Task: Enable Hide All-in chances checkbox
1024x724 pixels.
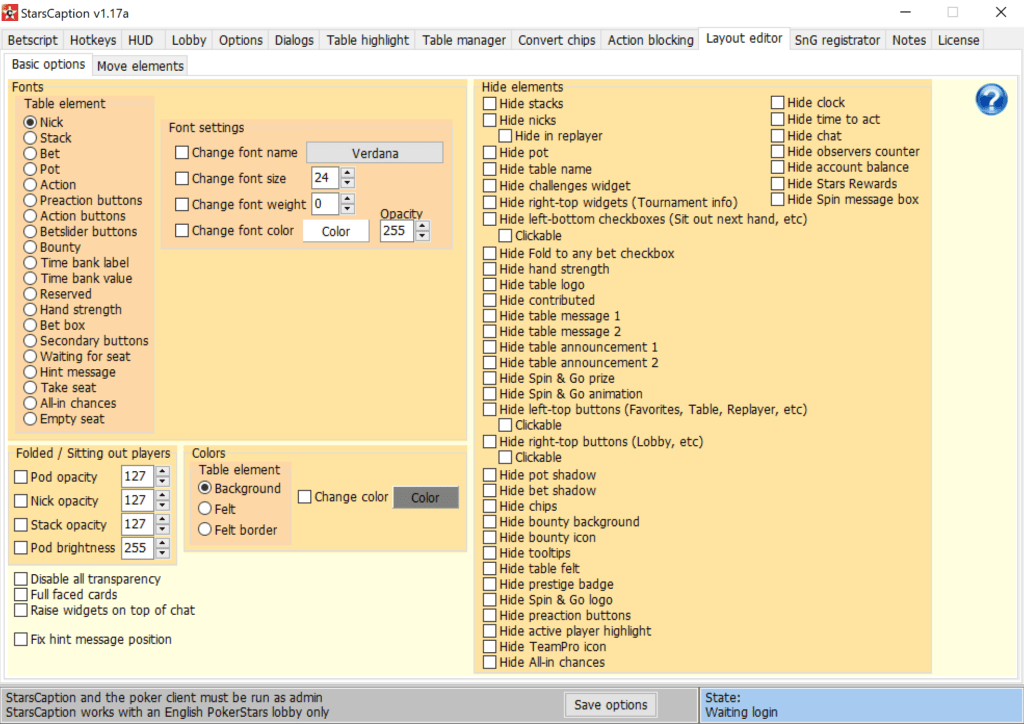Action: click(490, 662)
